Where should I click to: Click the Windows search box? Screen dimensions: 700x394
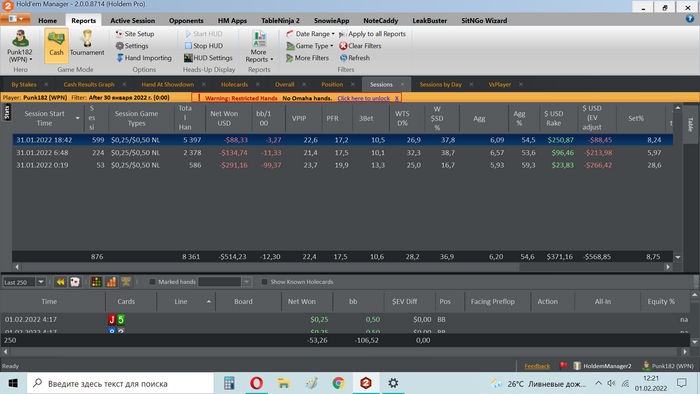[121, 384]
